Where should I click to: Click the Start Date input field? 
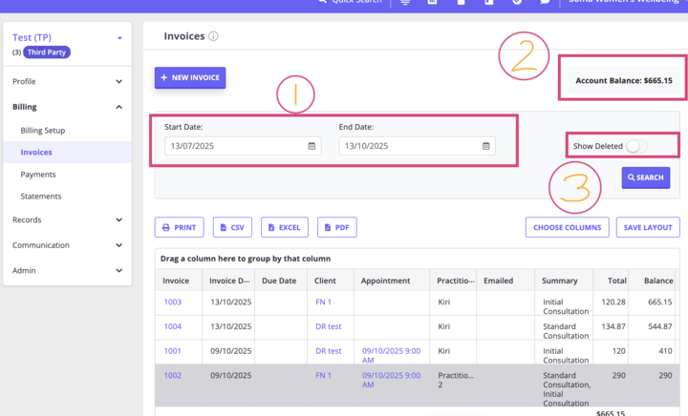pyautogui.click(x=235, y=146)
